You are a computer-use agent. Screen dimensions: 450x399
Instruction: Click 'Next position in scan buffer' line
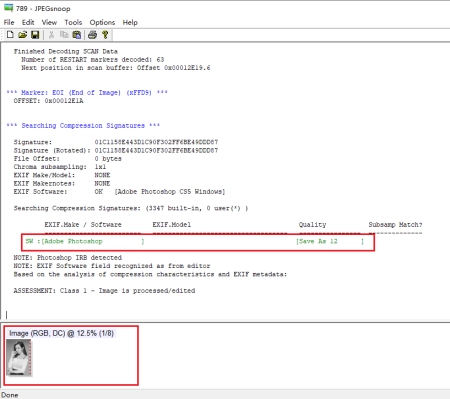point(116,68)
